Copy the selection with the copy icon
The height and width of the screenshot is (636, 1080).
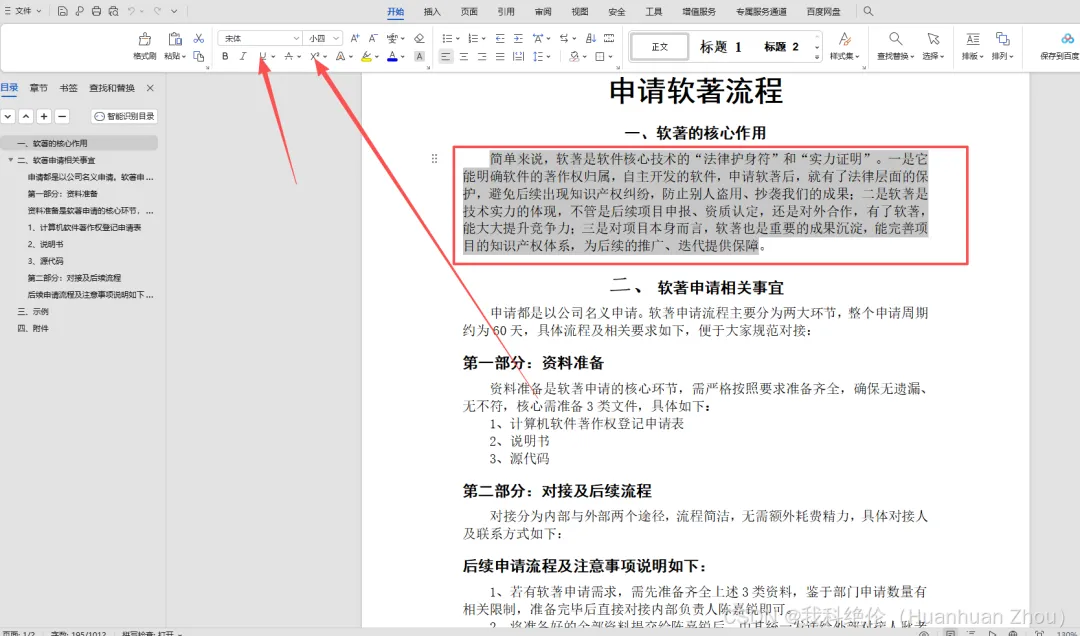[198, 57]
